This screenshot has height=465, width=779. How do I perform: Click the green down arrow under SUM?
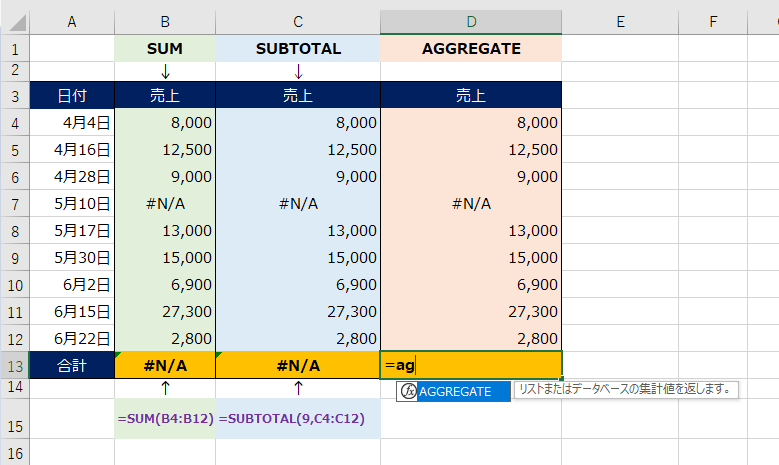coord(165,71)
